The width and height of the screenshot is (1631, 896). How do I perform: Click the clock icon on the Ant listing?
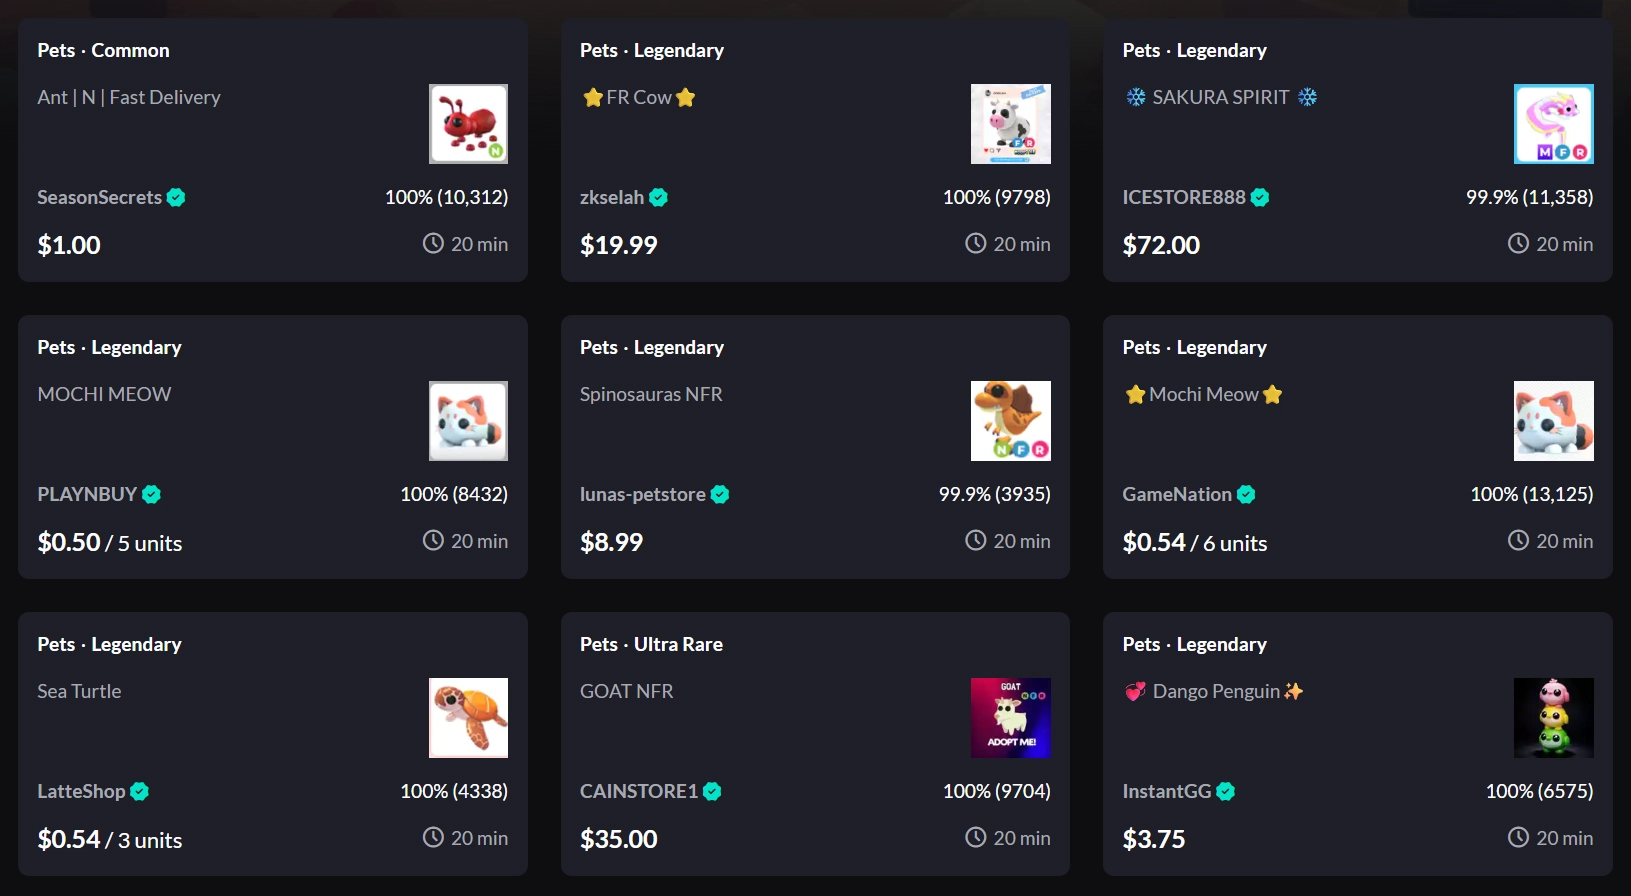coord(431,243)
